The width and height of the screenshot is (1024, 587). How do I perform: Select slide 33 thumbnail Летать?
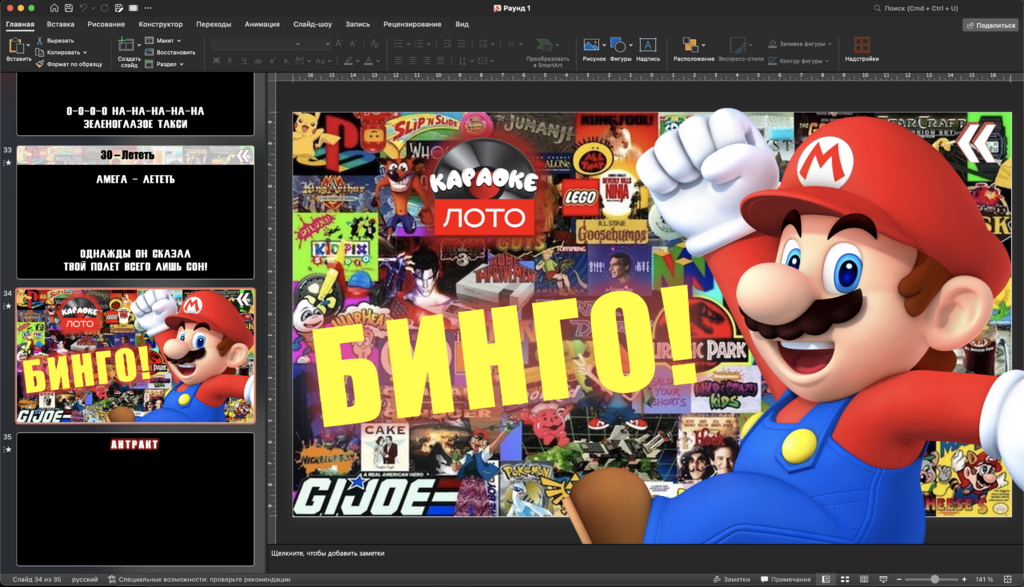tap(135, 212)
